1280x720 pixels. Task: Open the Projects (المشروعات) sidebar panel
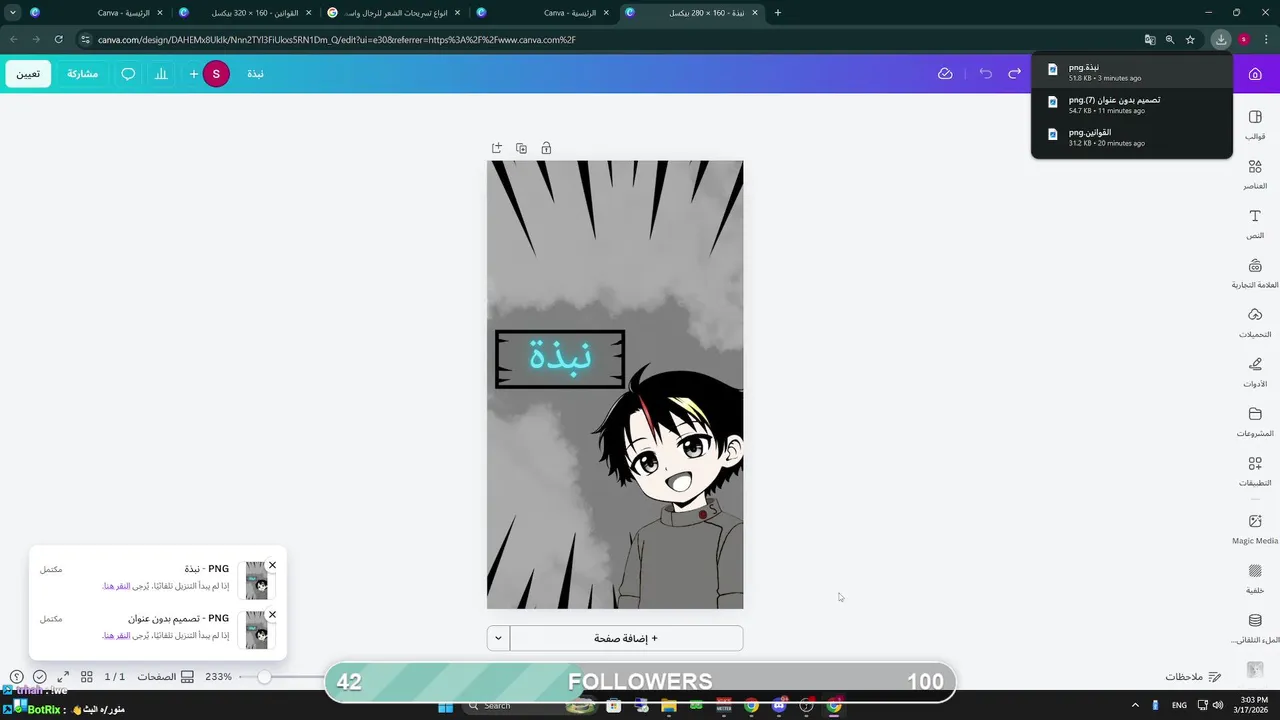[1255, 421]
